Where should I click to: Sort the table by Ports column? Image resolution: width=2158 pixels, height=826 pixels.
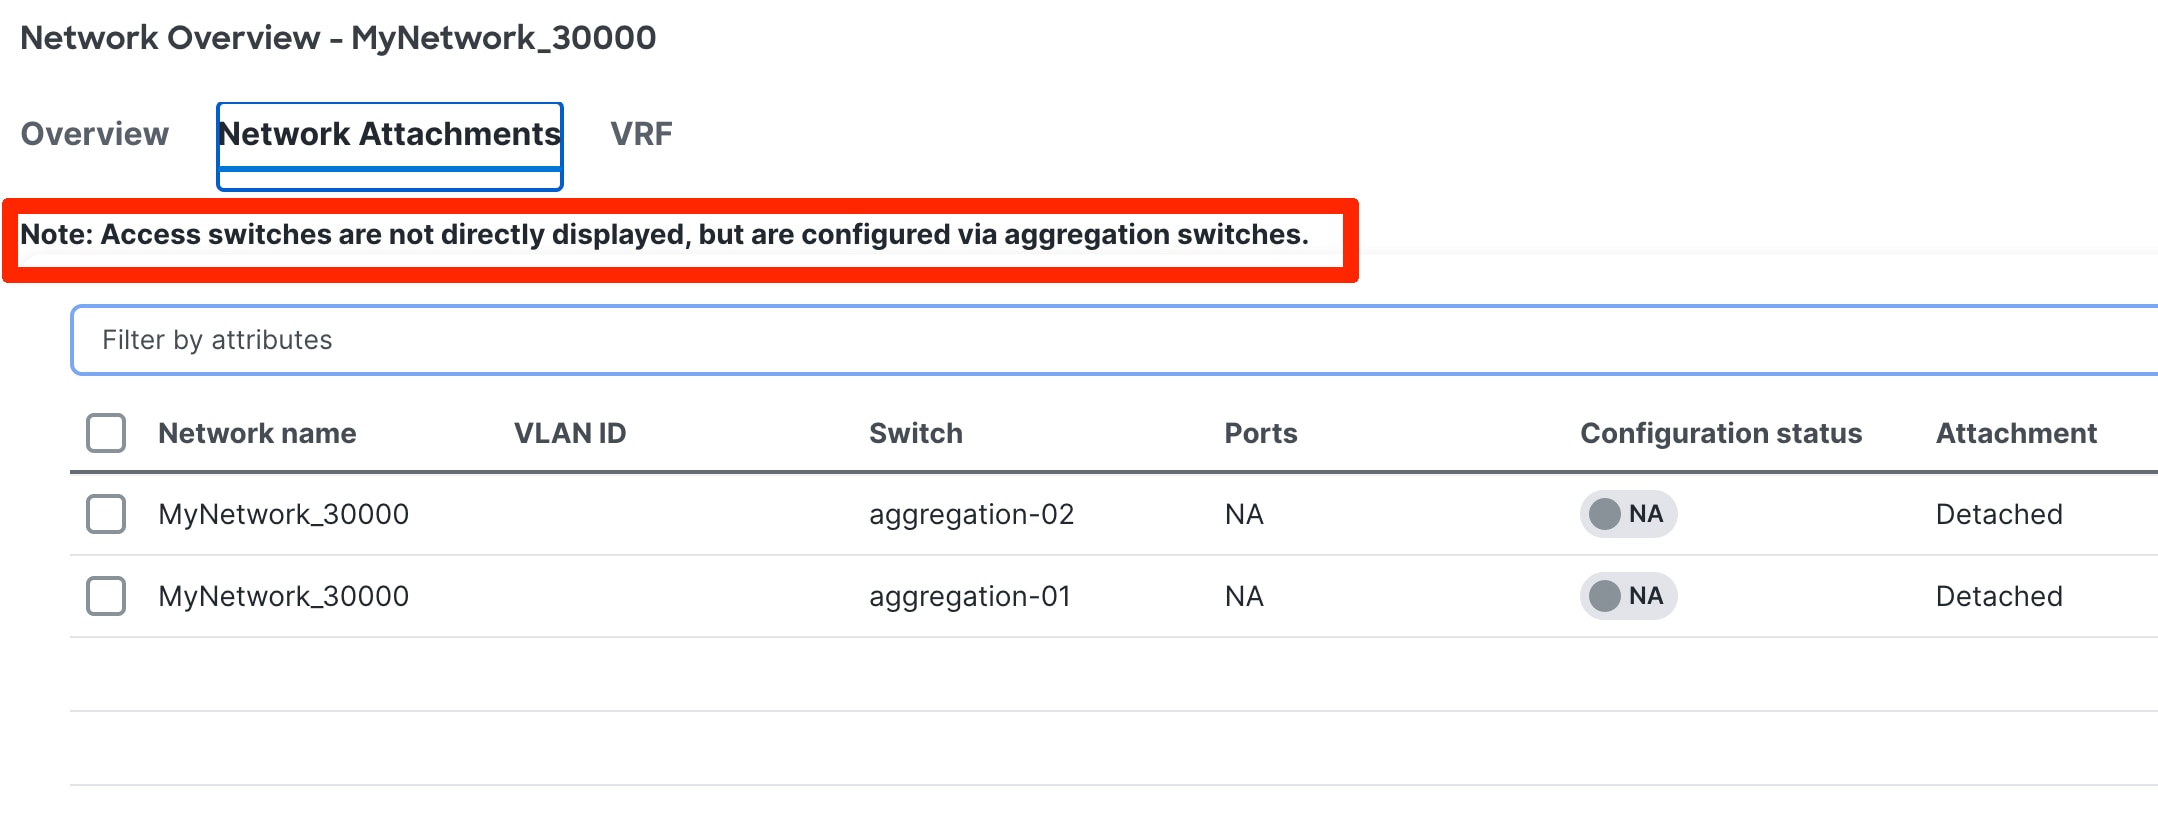click(1261, 432)
